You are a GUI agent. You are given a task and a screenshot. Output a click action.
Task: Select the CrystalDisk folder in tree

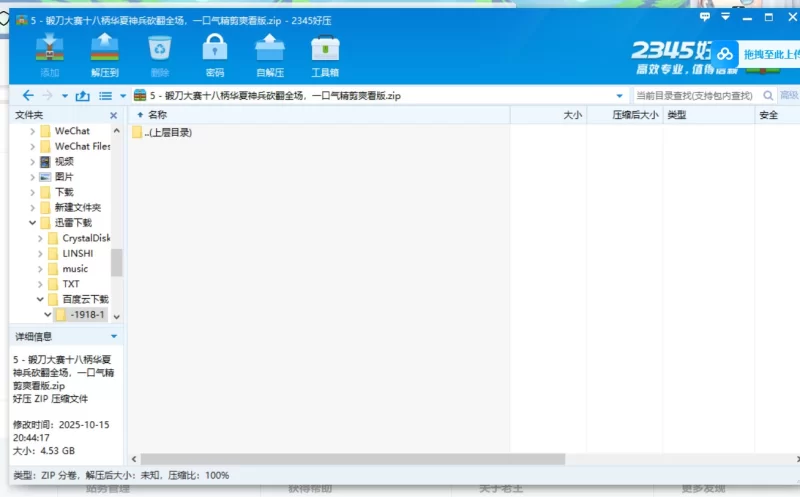86,238
